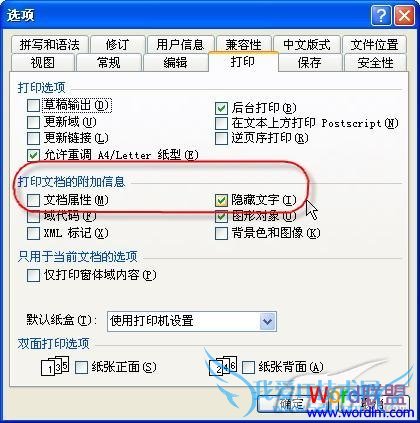Viewport: 420px width, 423px height.
Task: Check the XML 标记 checkbox
Action: (x=33, y=233)
